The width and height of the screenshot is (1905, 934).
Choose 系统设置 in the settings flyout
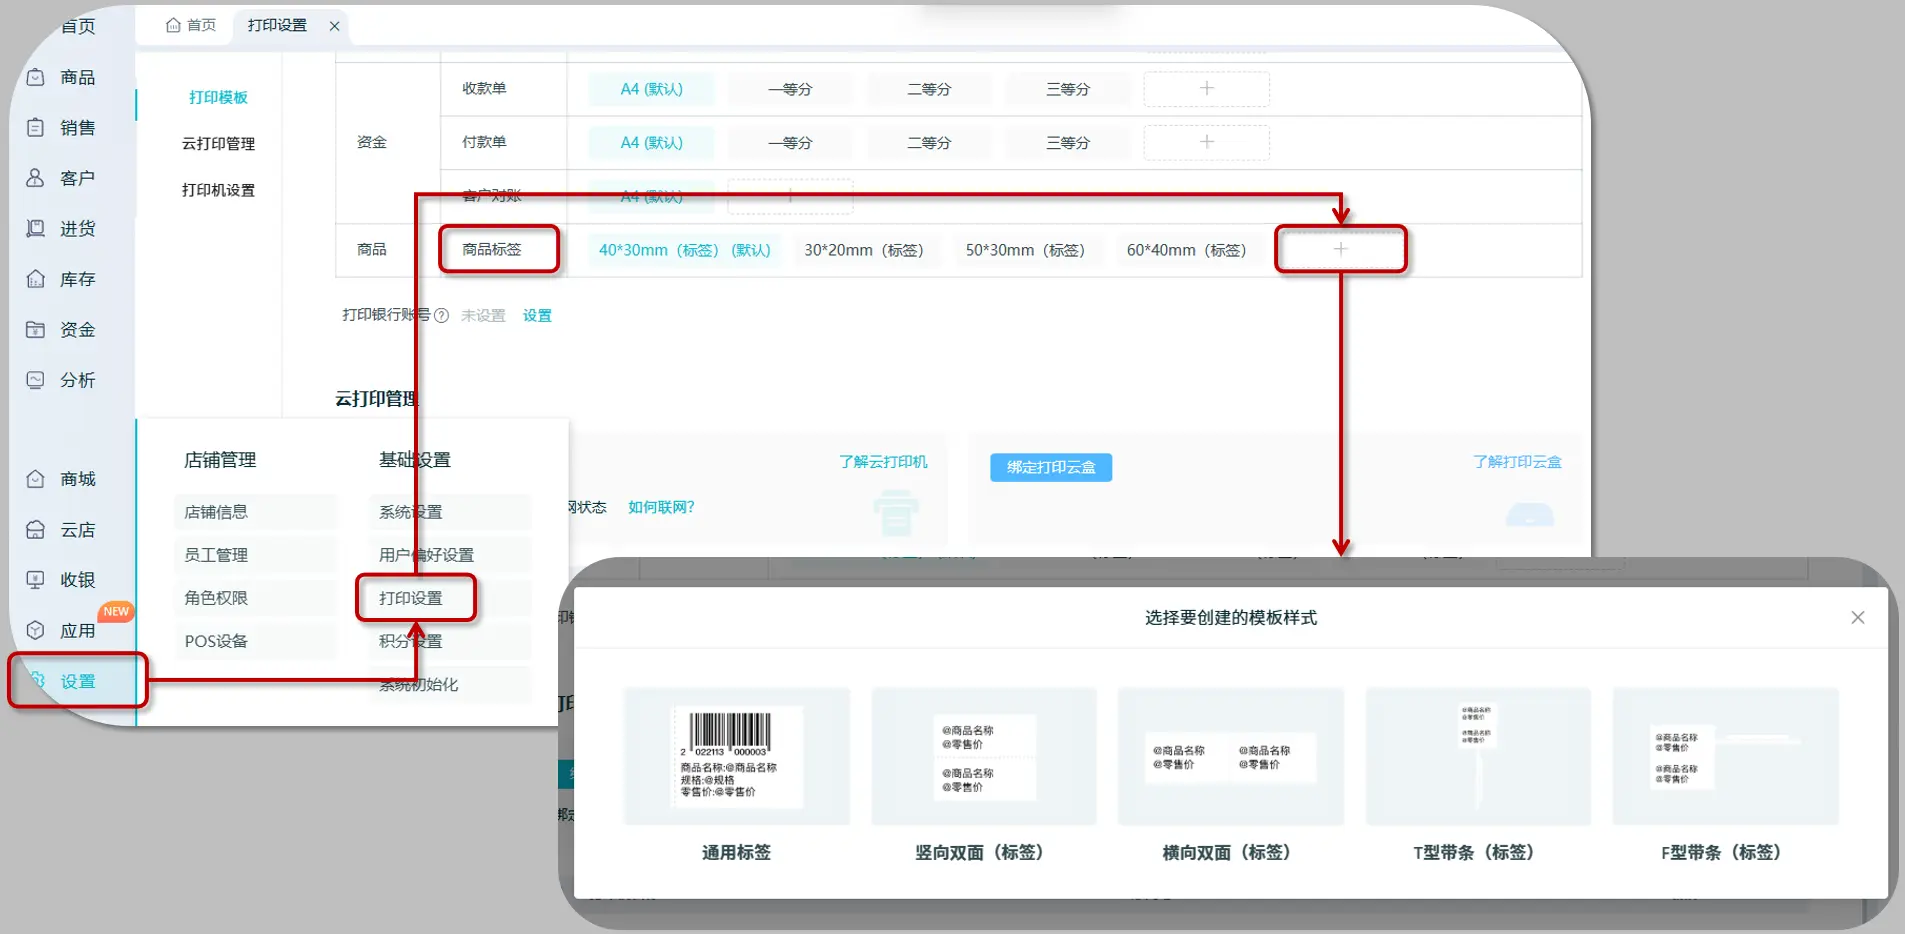pyautogui.click(x=450, y=512)
